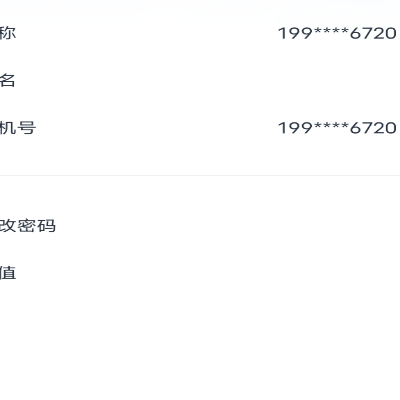Click the masked asterisks in phone value
The width and height of the screenshot is (400, 400).
(331, 126)
